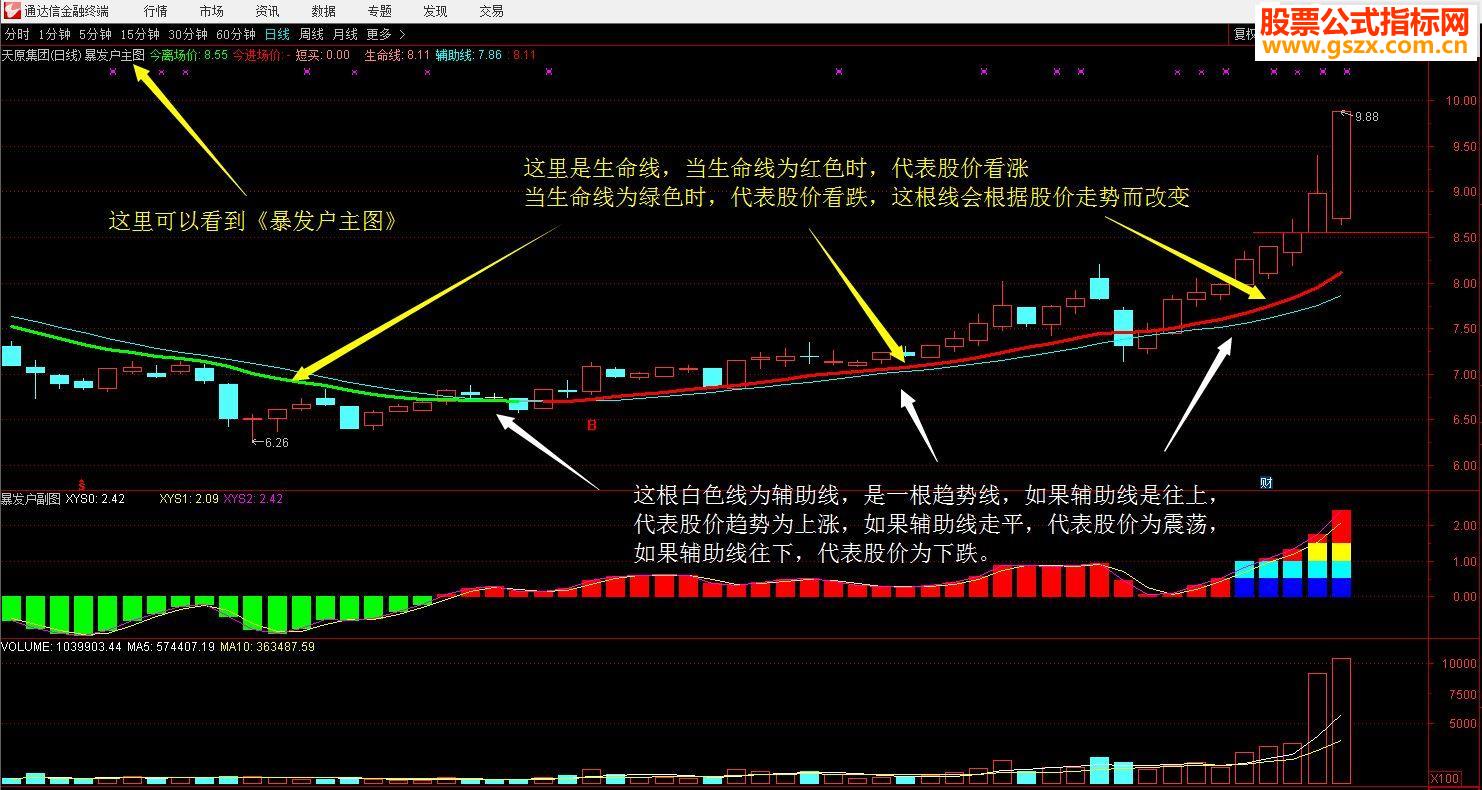1482x790 pixels.
Task: Switch to the 分时 period tab
Action: click(x=17, y=34)
